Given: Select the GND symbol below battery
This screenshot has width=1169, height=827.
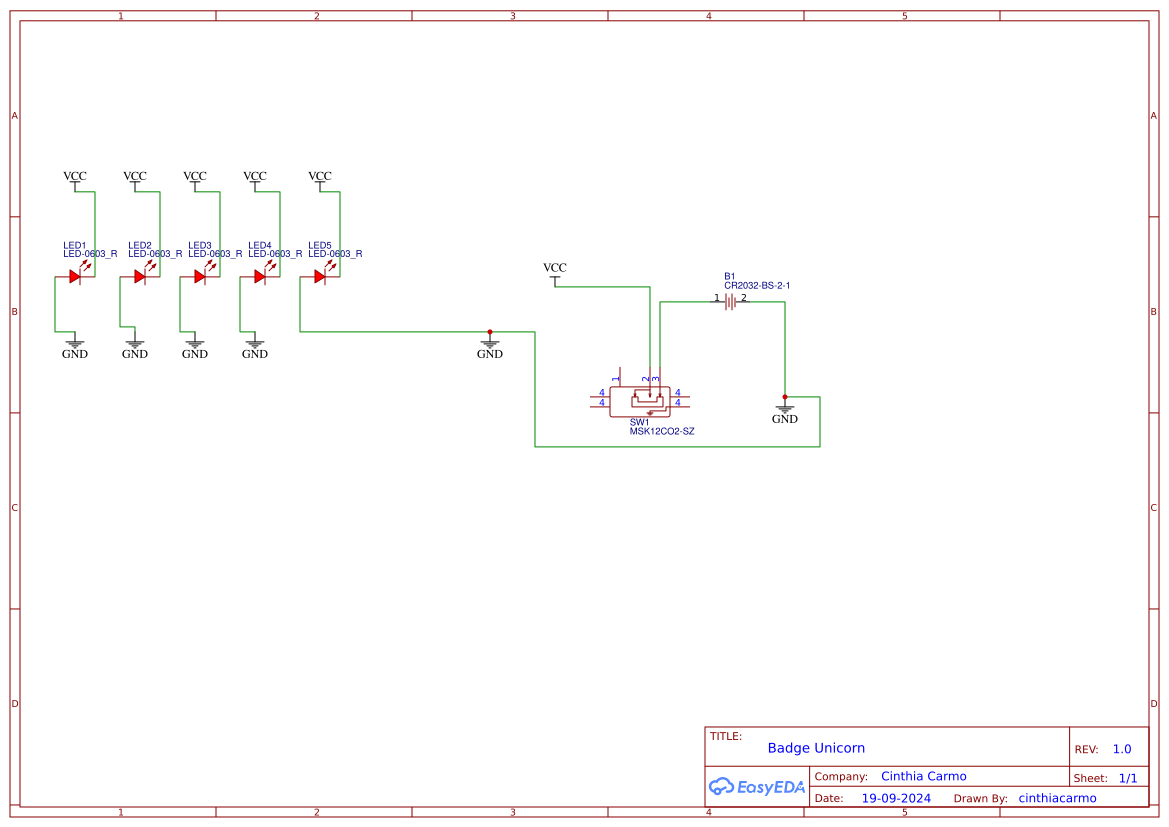Looking at the screenshot, I should [784, 414].
